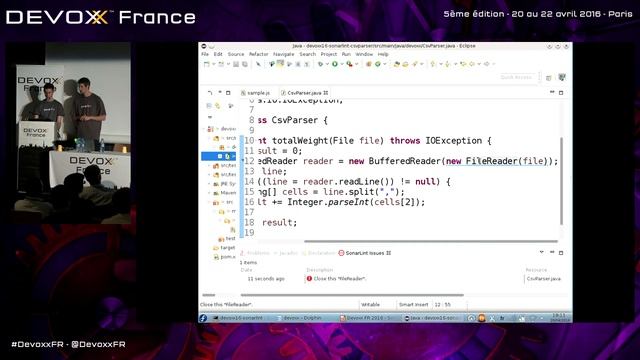Open the Back history dropdown arrow

[x=479, y=64]
